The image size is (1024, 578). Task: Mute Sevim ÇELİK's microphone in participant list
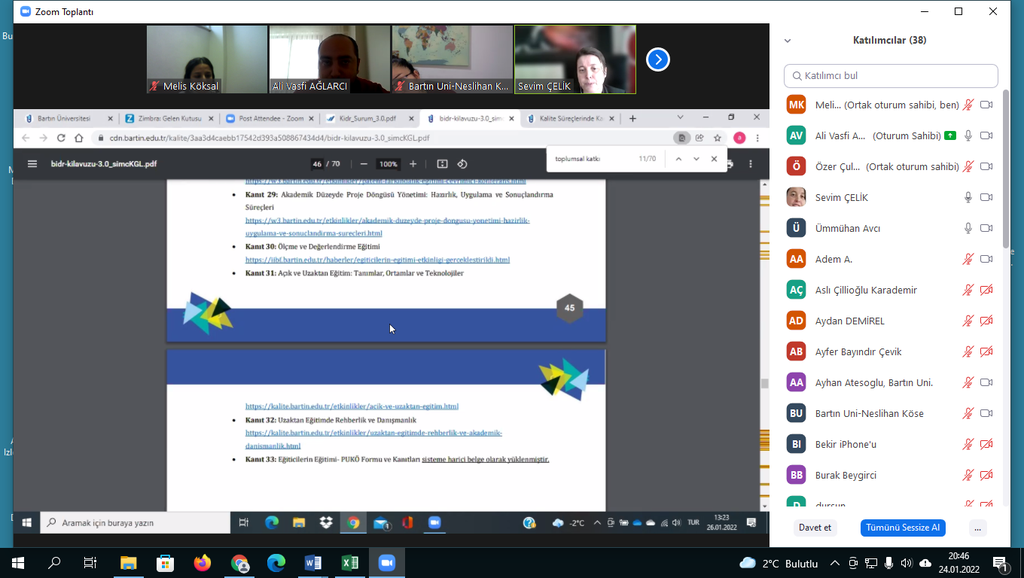[968, 197]
